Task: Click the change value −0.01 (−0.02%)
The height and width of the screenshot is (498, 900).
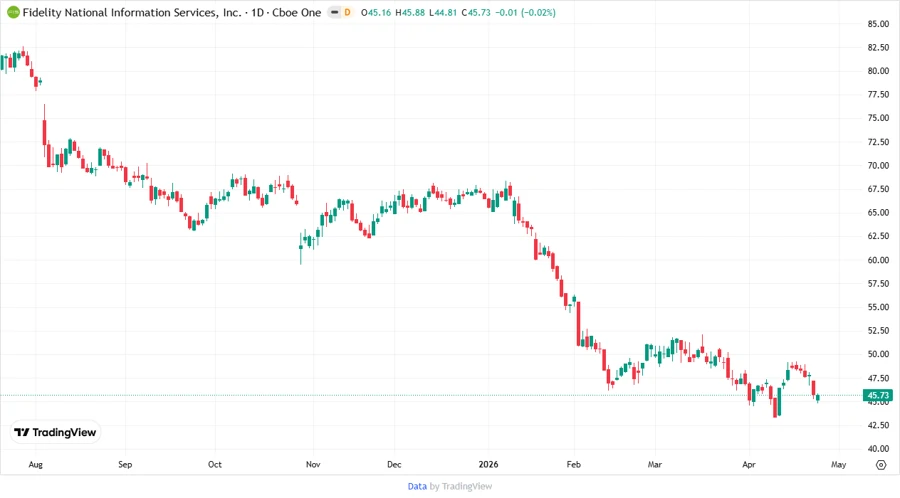Action: coord(525,12)
